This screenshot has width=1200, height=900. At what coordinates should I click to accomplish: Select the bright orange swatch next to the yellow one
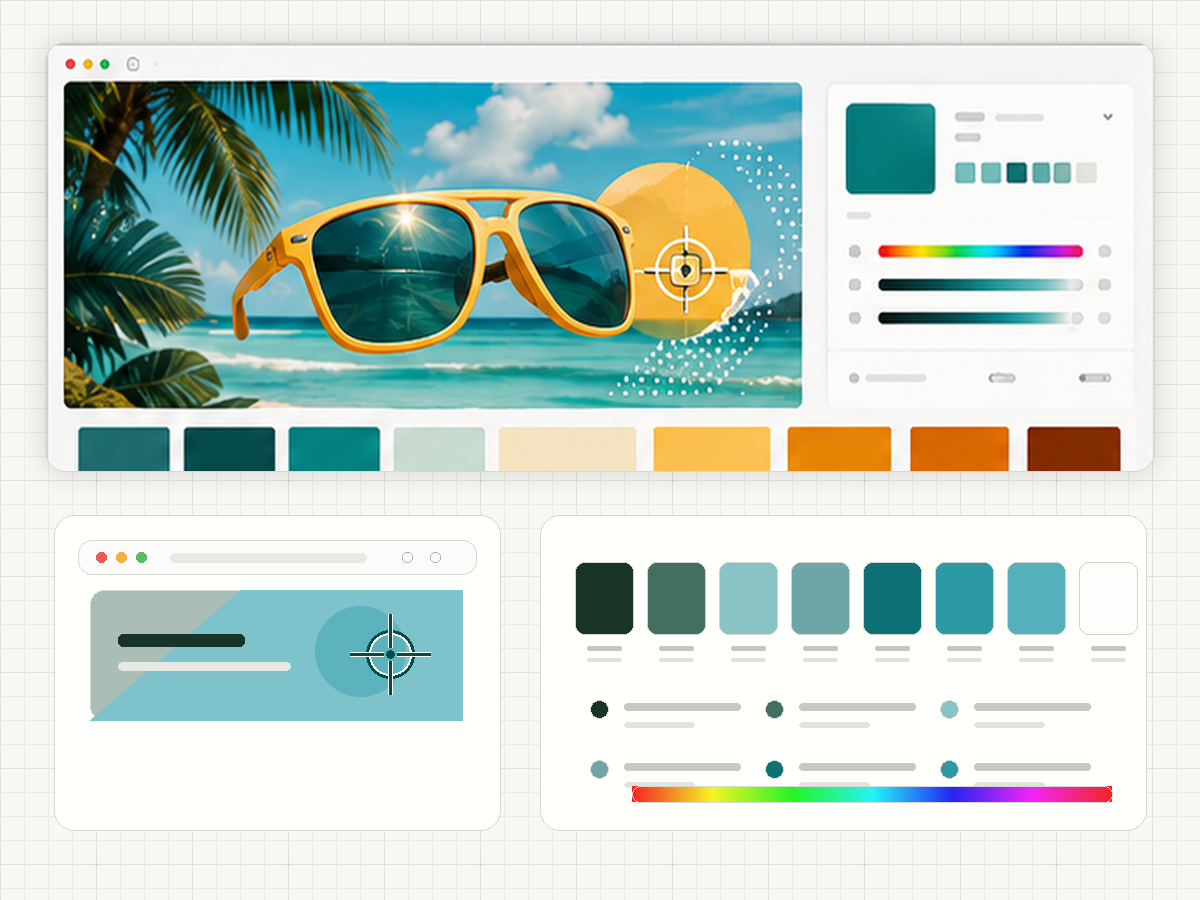click(x=839, y=449)
